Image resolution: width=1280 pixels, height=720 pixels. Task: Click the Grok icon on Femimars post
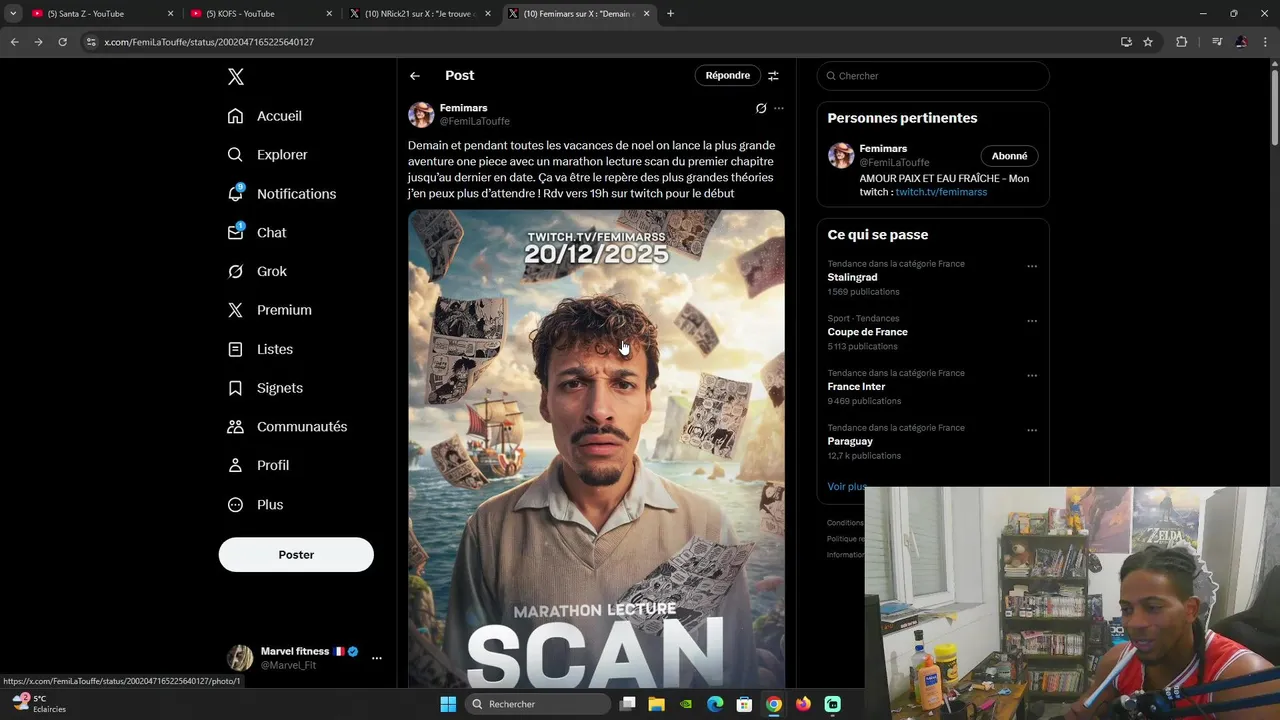tap(761, 108)
